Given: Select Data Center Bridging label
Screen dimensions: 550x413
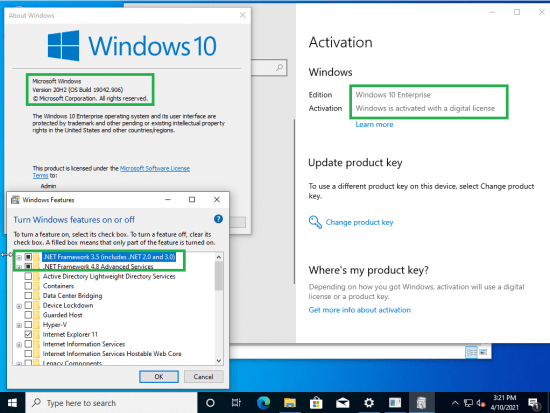Looking at the screenshot, I should [73, 295].
